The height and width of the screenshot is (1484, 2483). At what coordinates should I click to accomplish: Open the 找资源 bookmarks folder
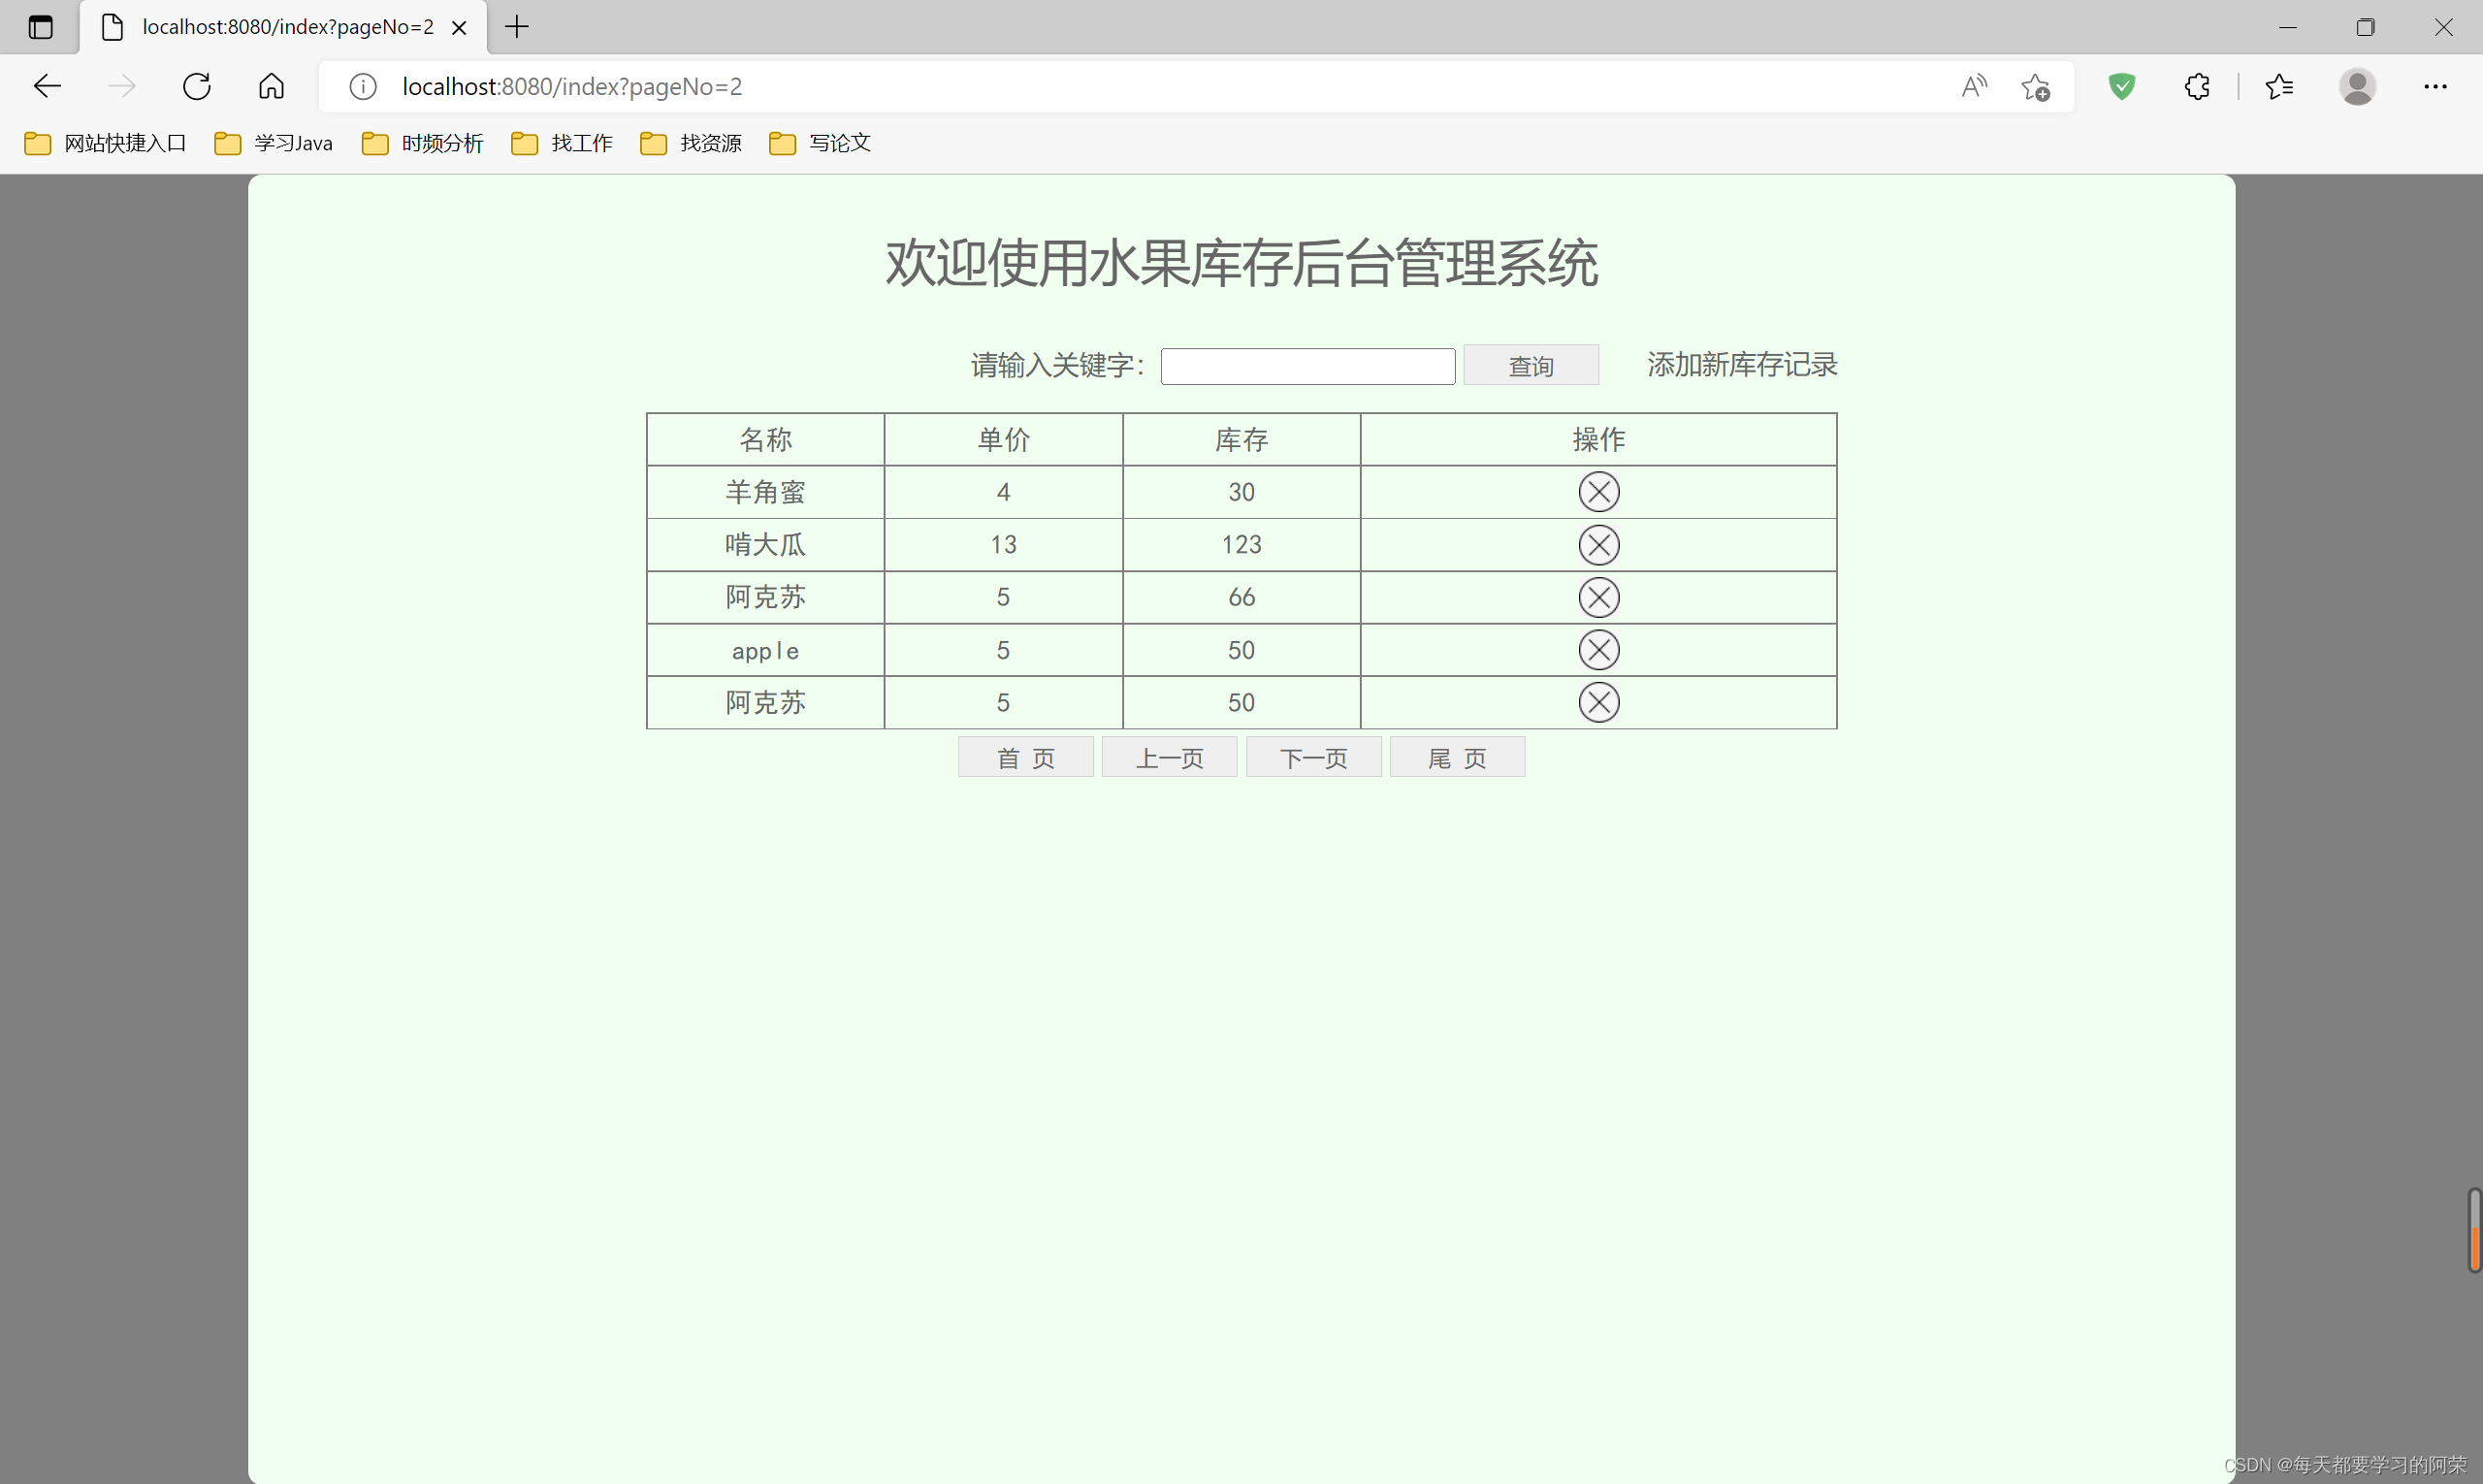tap(690, 143)
